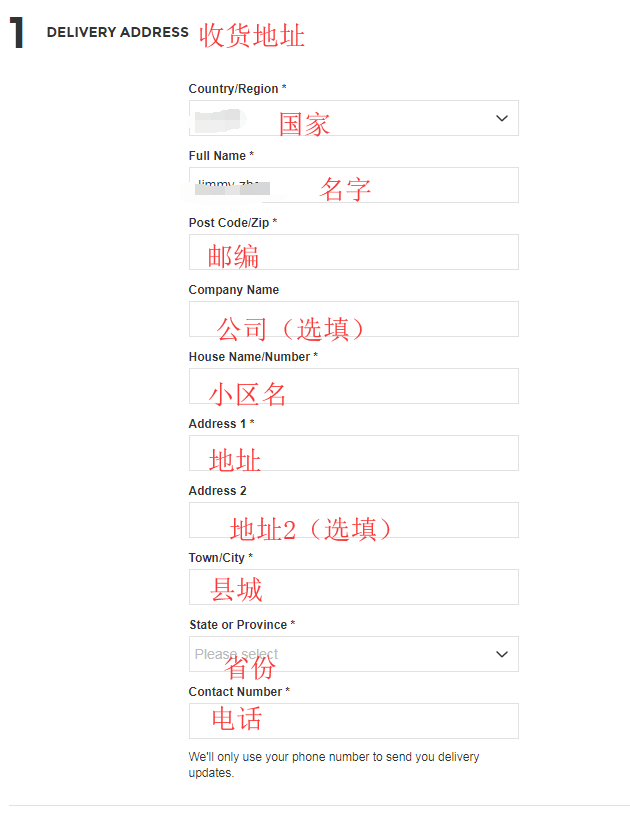
Task: Click inside the Address 1 field
Action: pyautogui.click(x=353, y=453)
